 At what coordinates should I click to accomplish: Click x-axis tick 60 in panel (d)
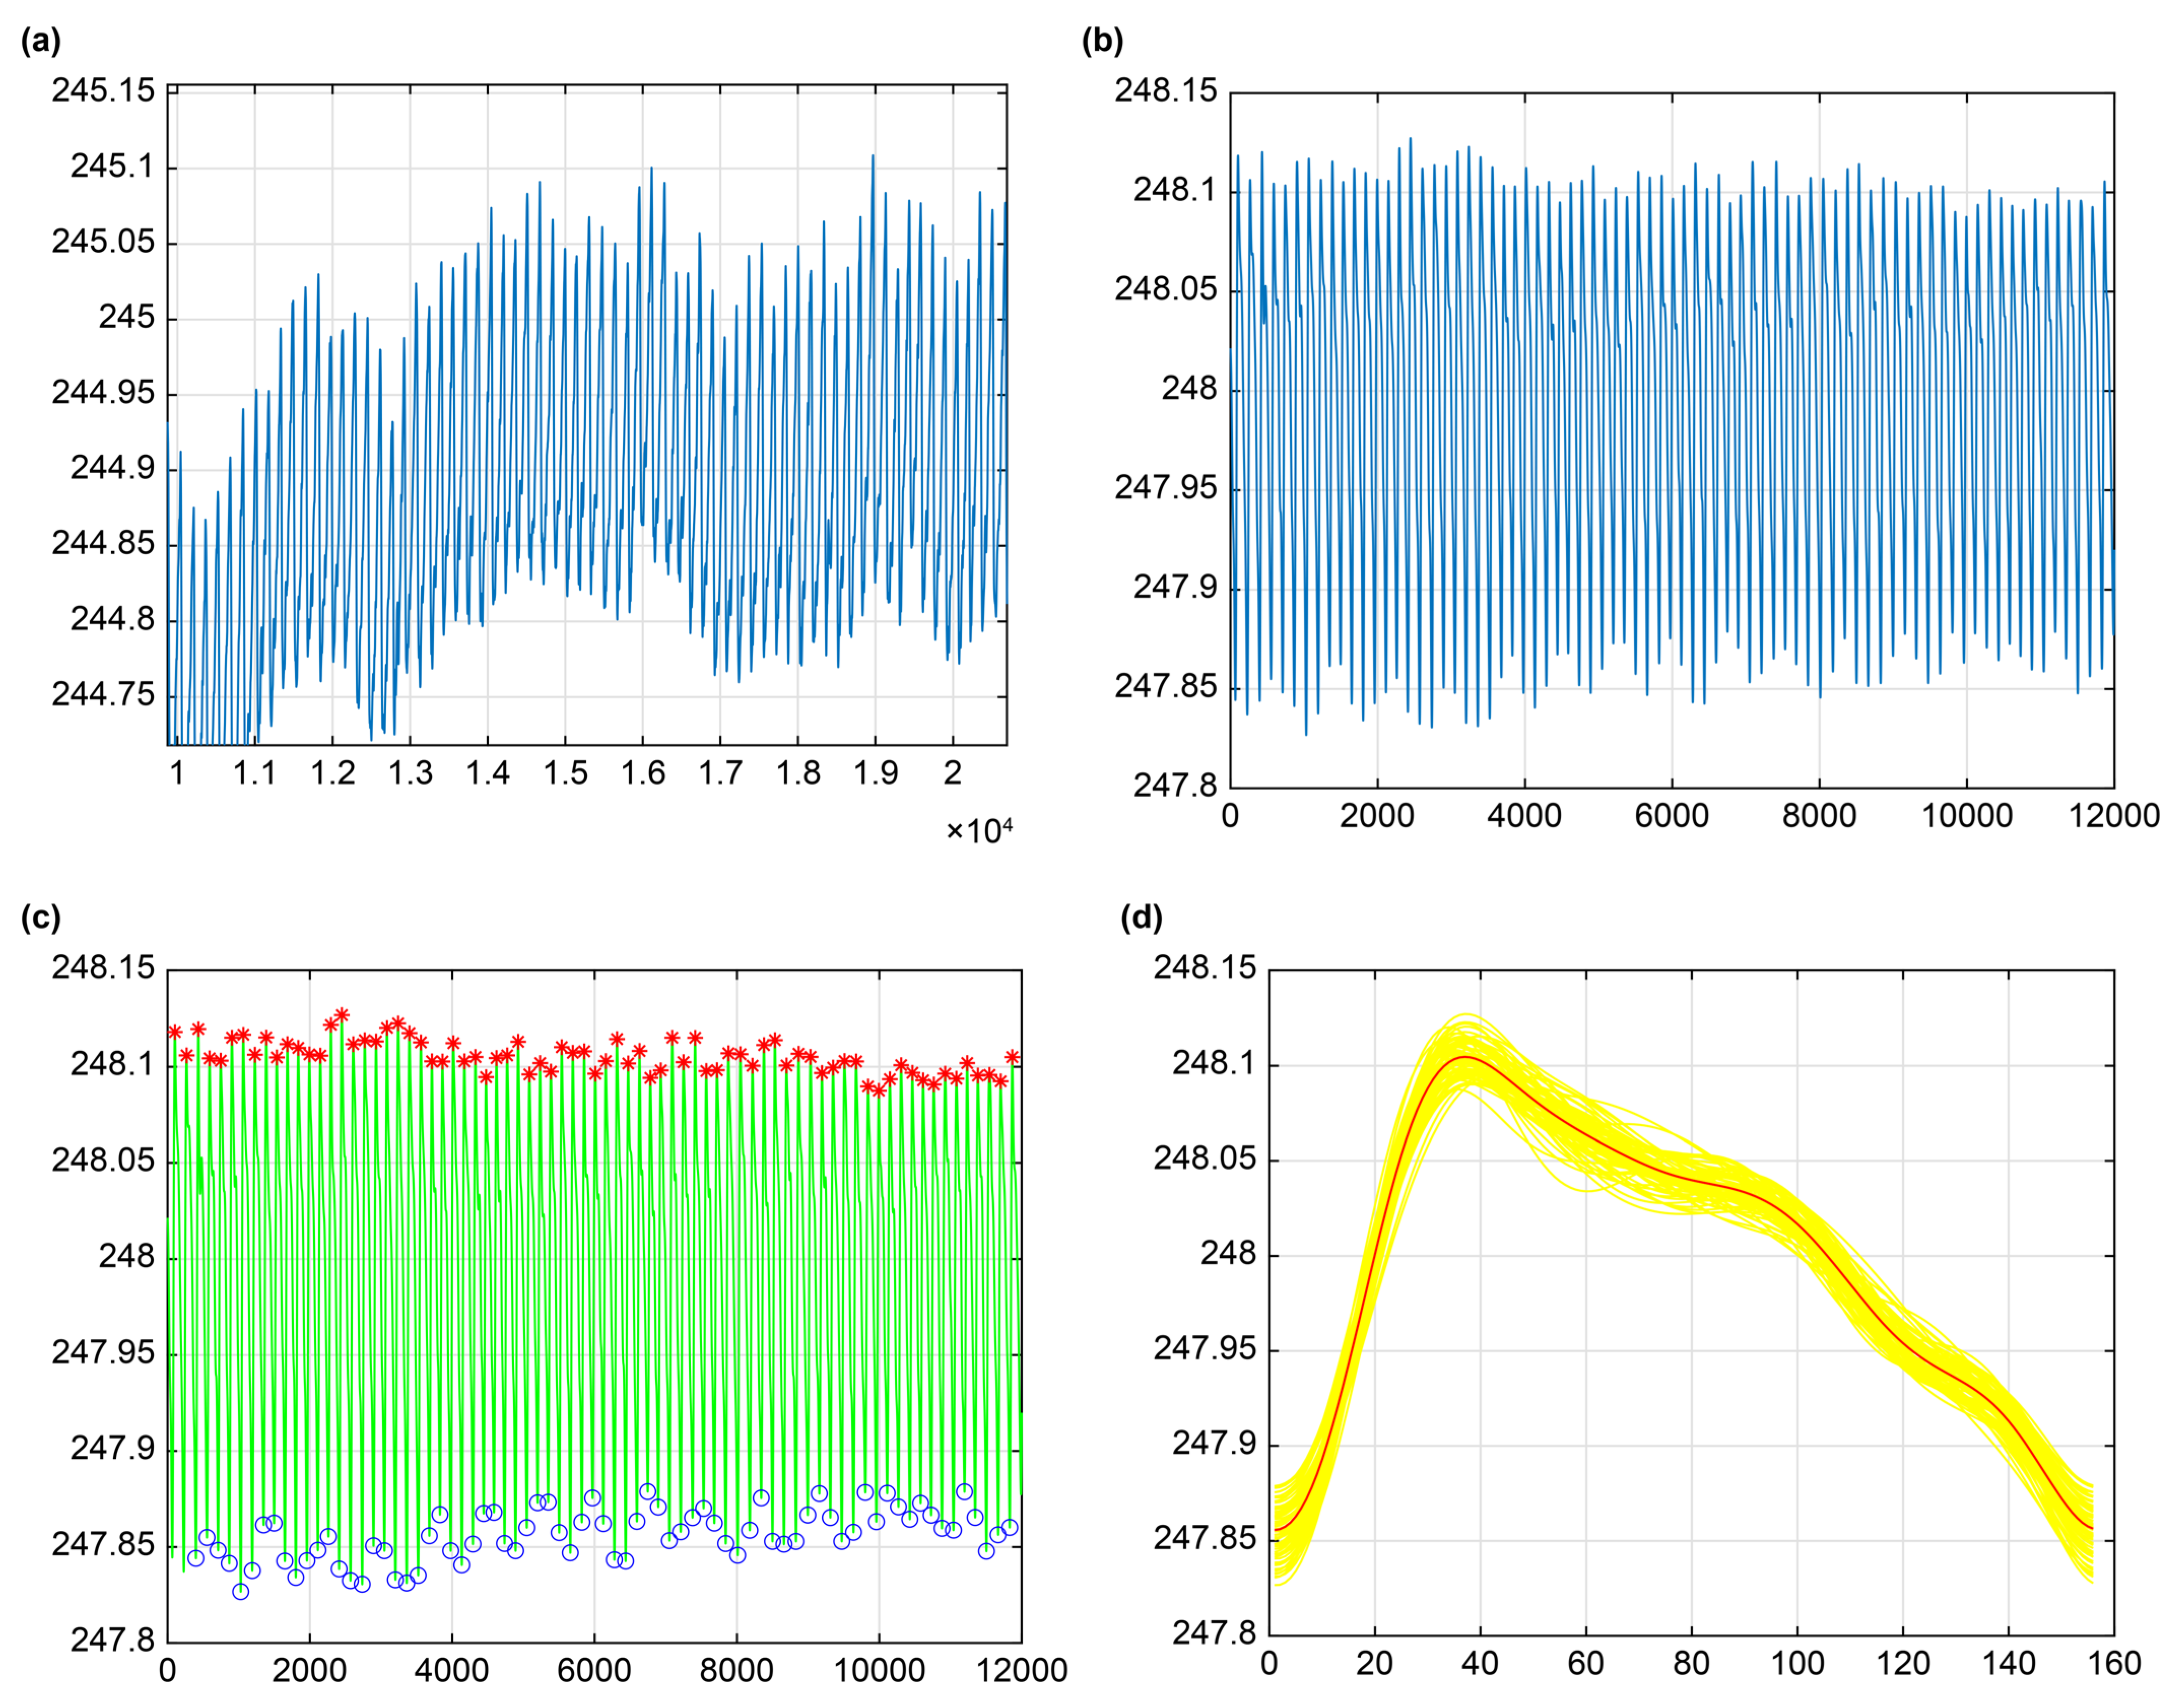click(1586, 1664)
